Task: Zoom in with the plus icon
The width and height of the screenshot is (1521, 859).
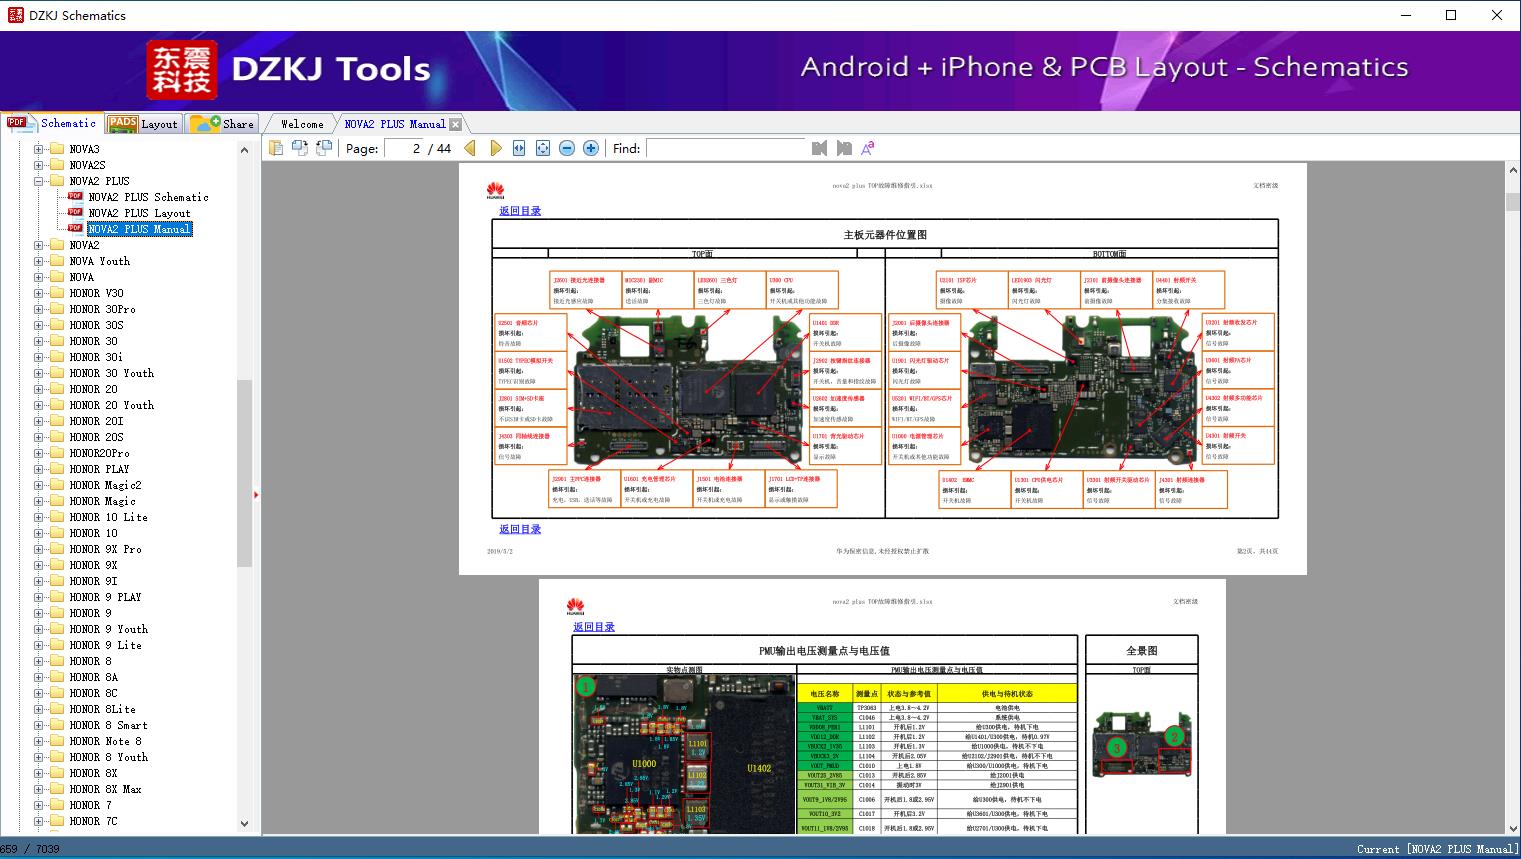Action: tap(591, 148)
